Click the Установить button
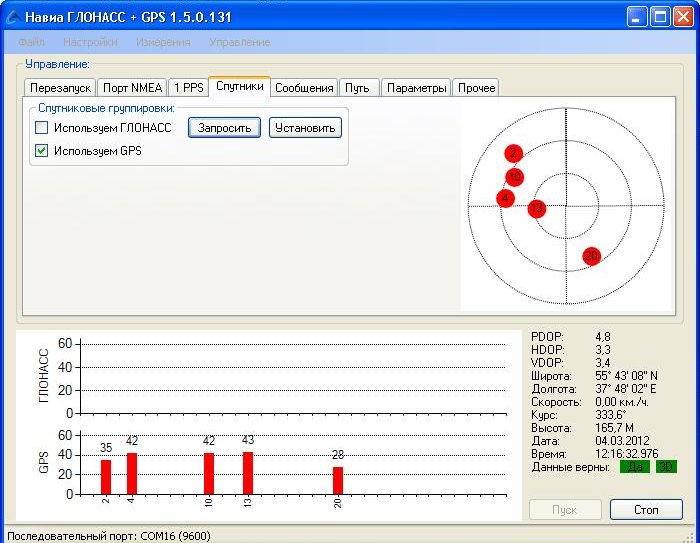Screen dimensions: 700x543 (x=305, y=128)
